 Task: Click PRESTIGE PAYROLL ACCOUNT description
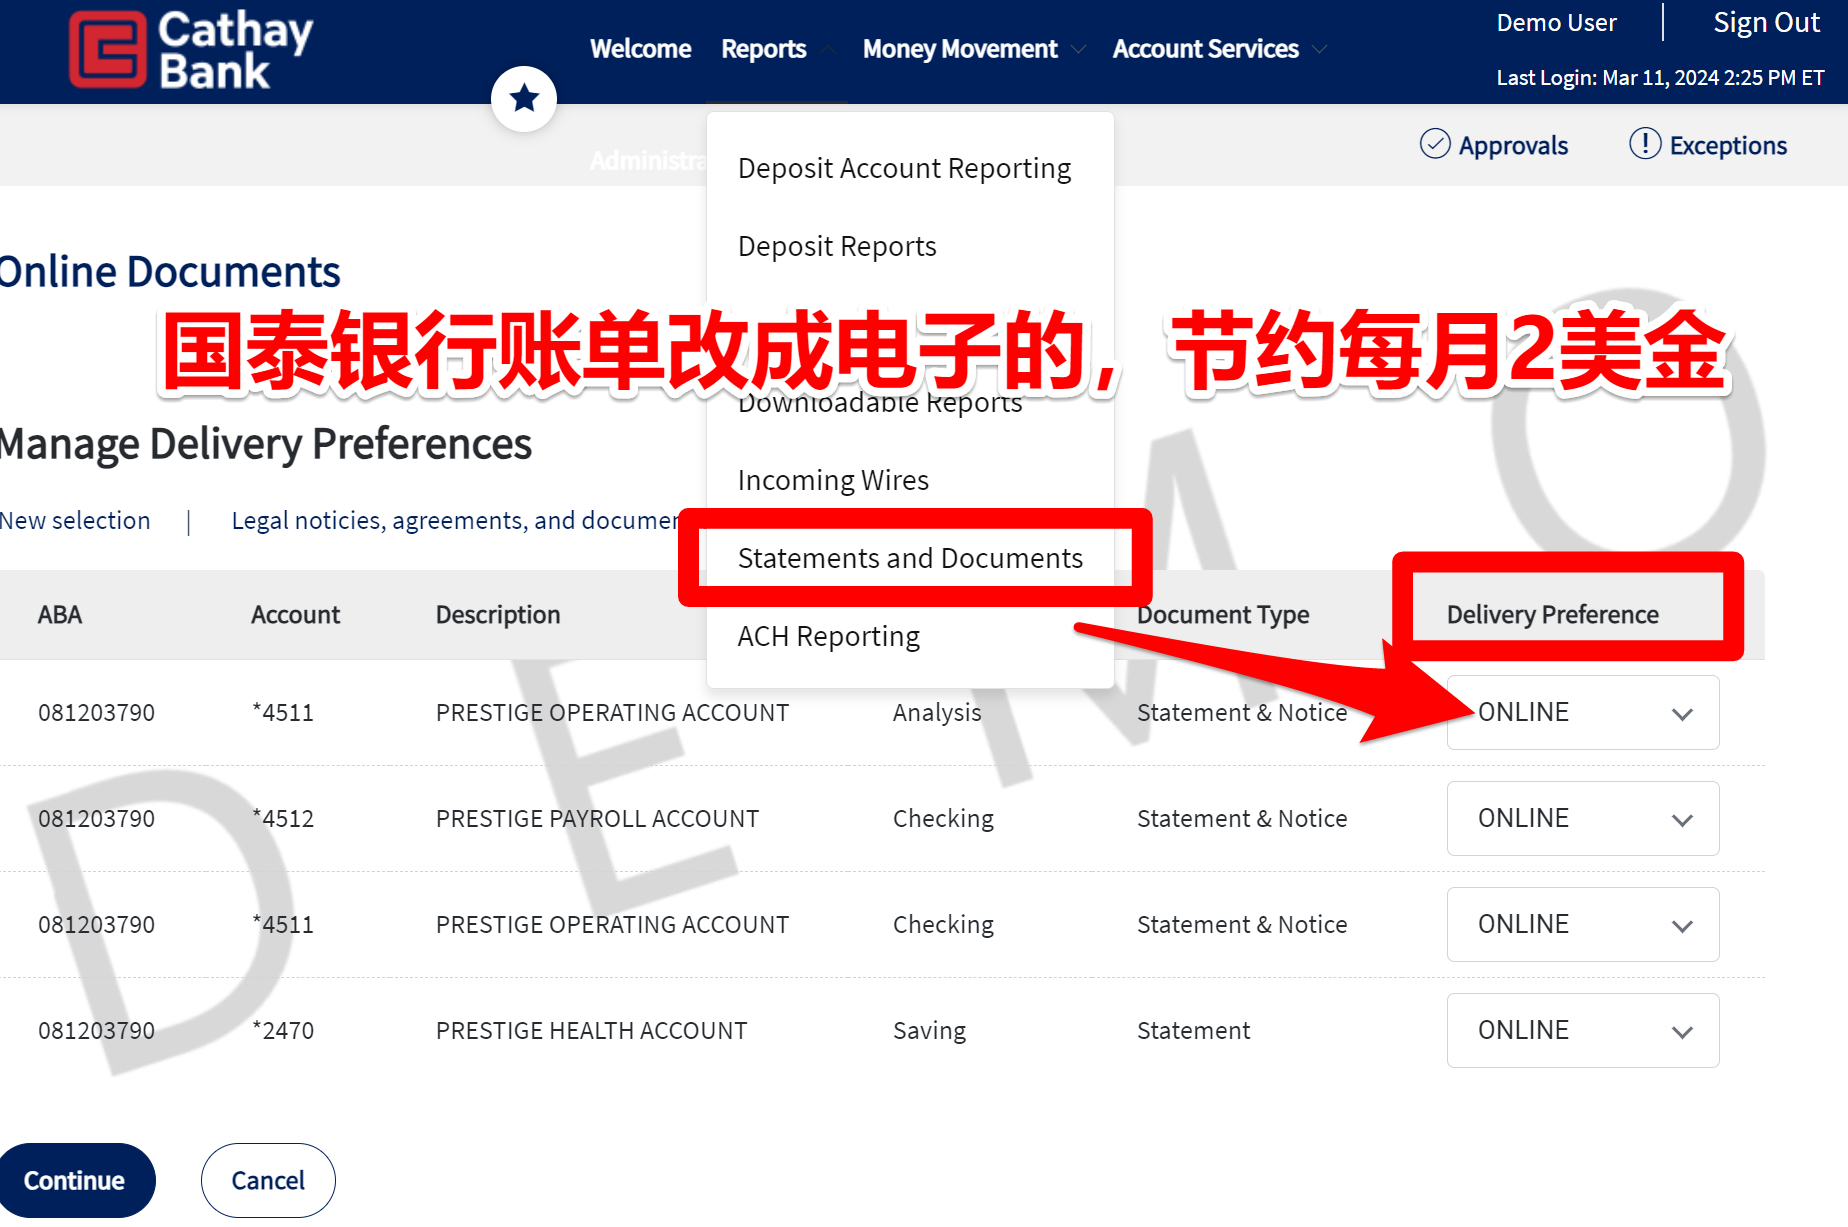597,818
